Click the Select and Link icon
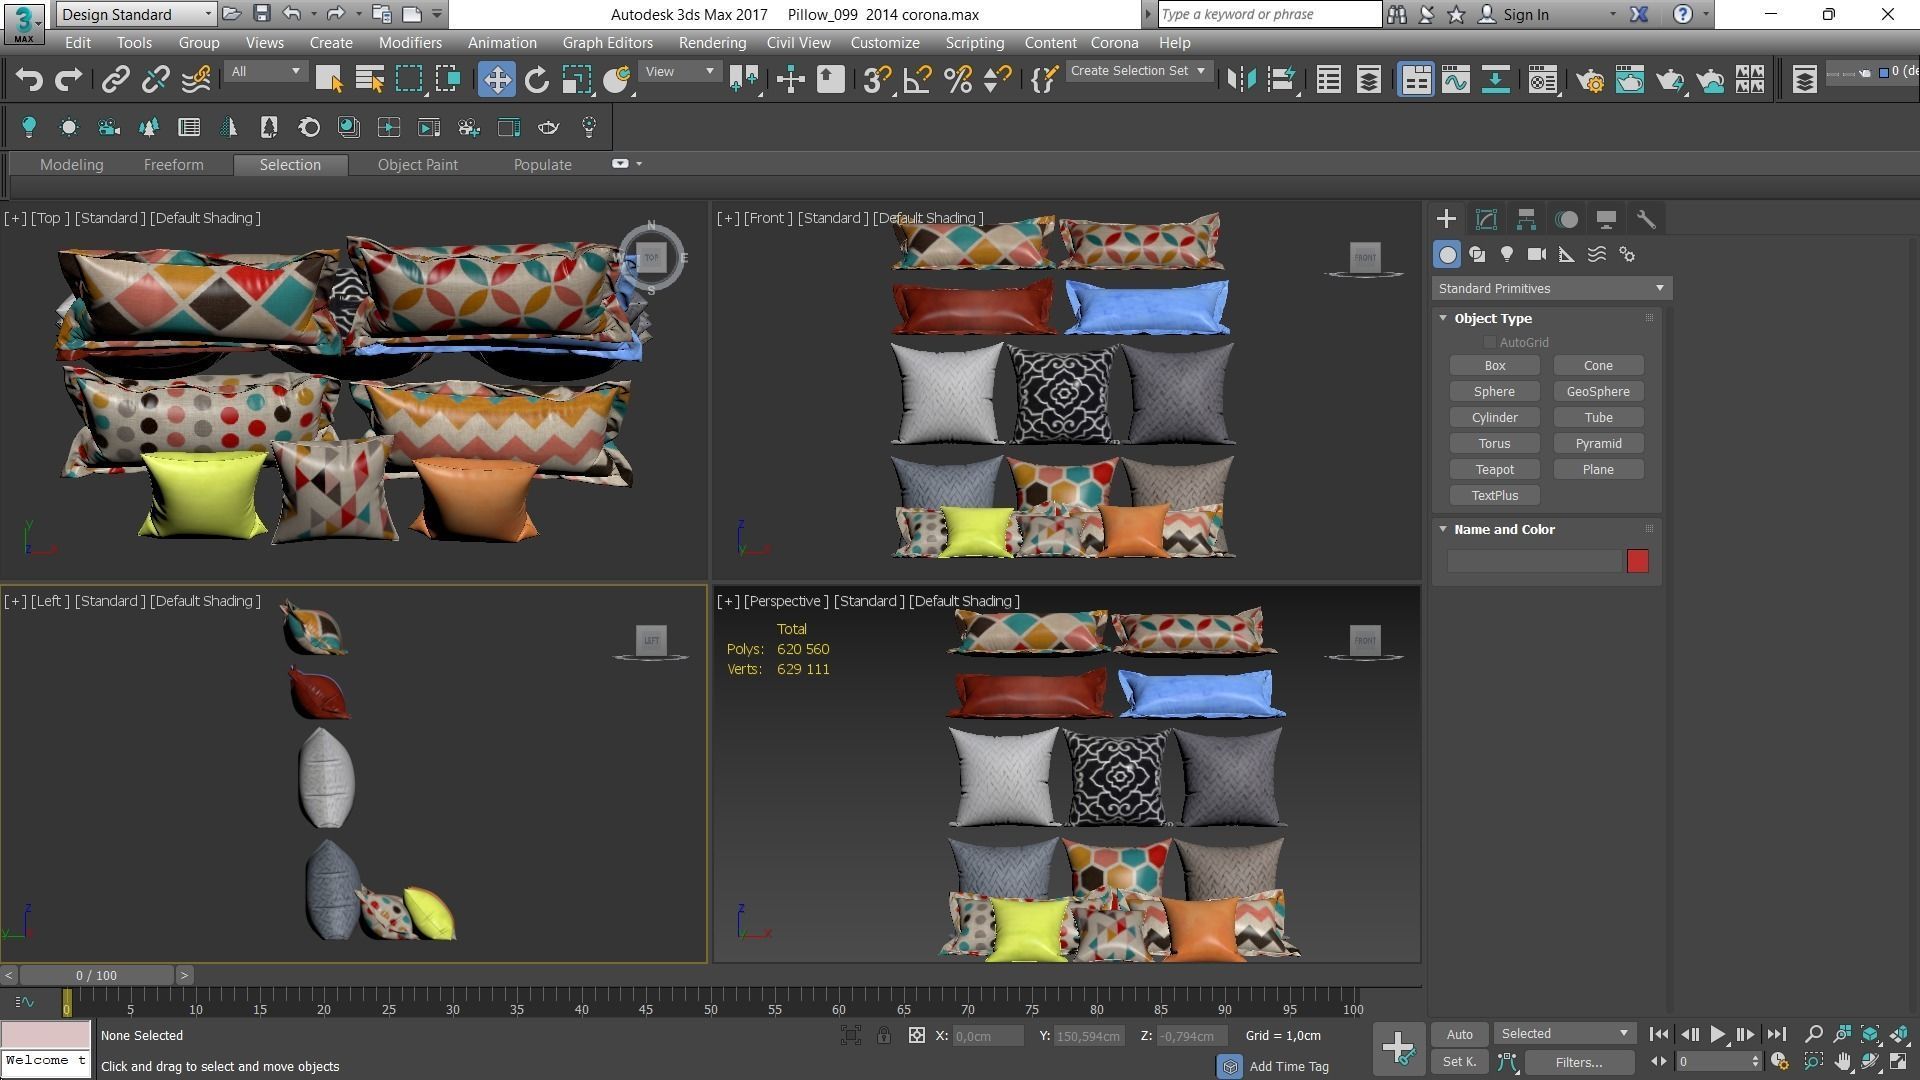 (x=115, y=80)
